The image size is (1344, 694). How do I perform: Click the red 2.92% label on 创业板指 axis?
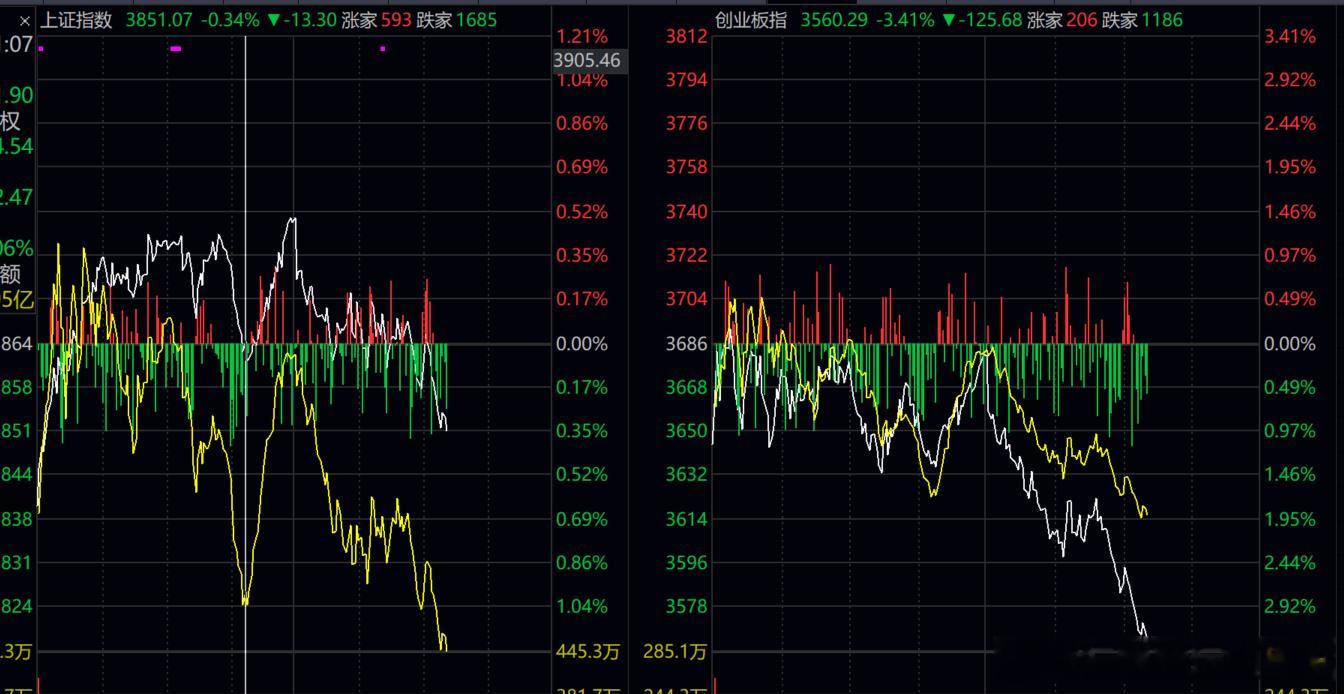click(1290, 79)
